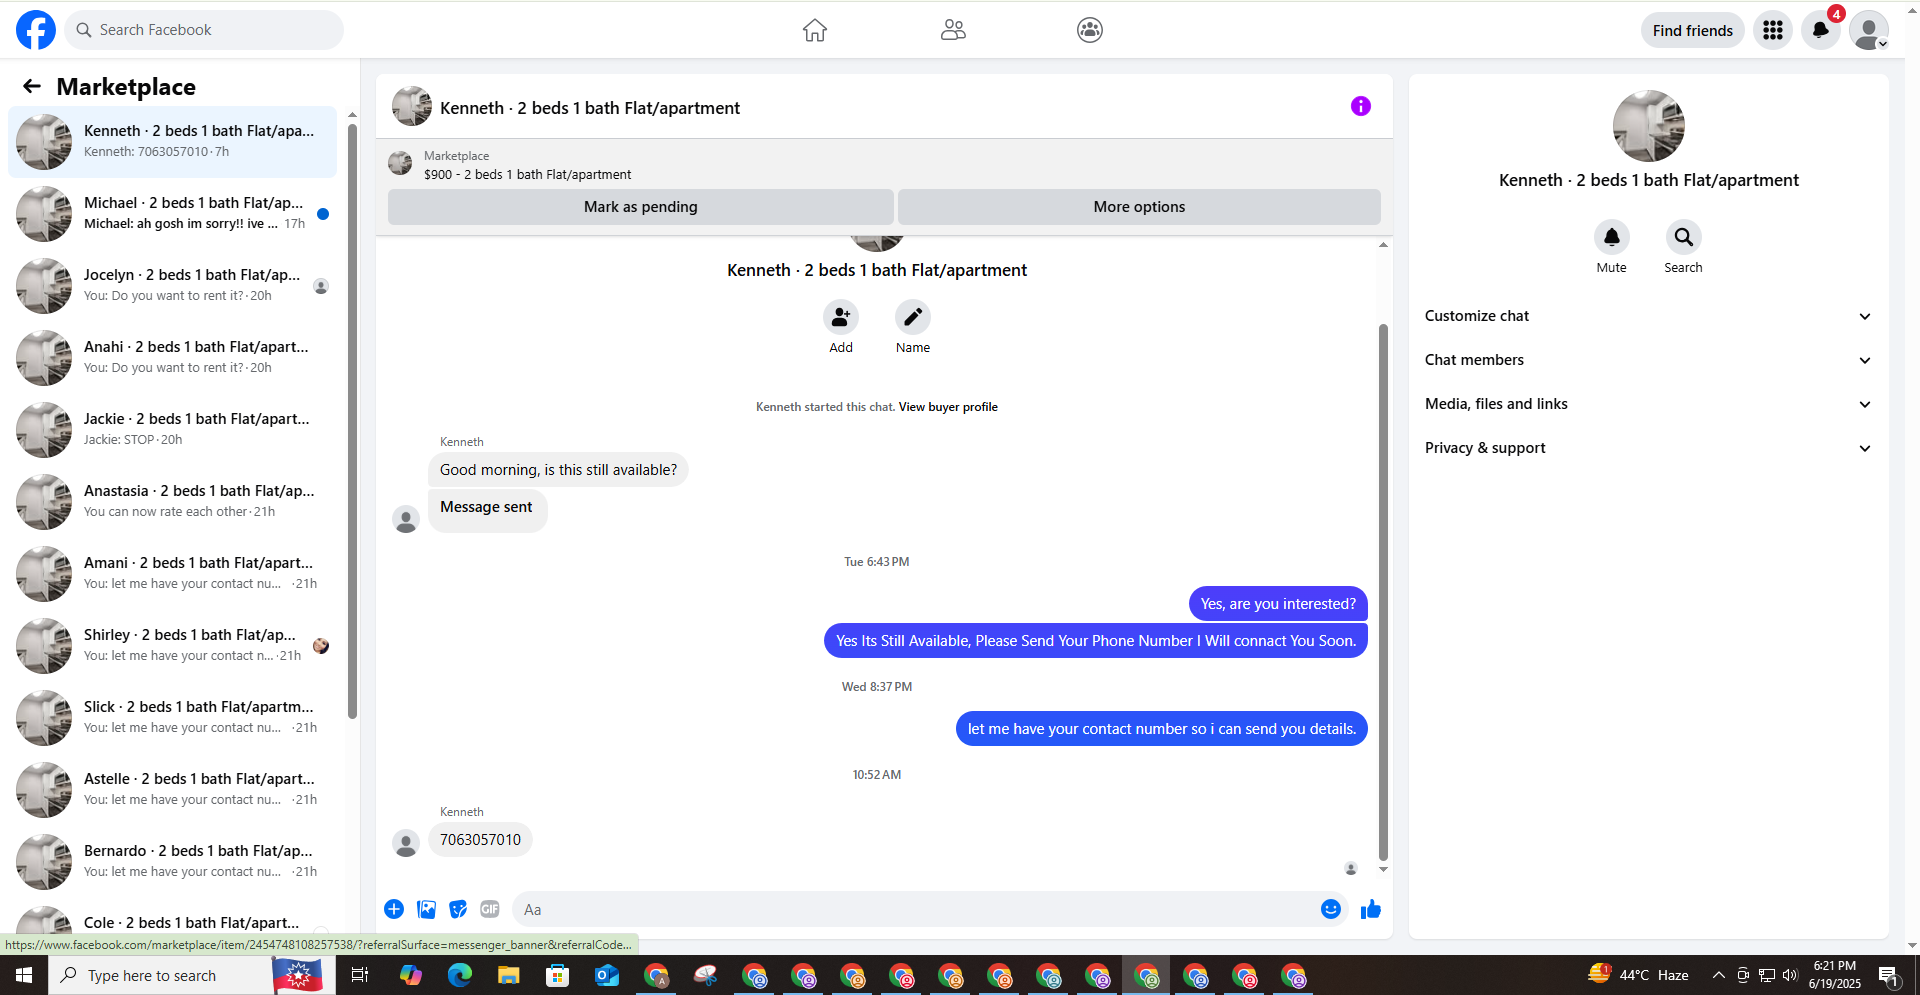Click the "Yes, are you interested?" message

click(1278, 604)
